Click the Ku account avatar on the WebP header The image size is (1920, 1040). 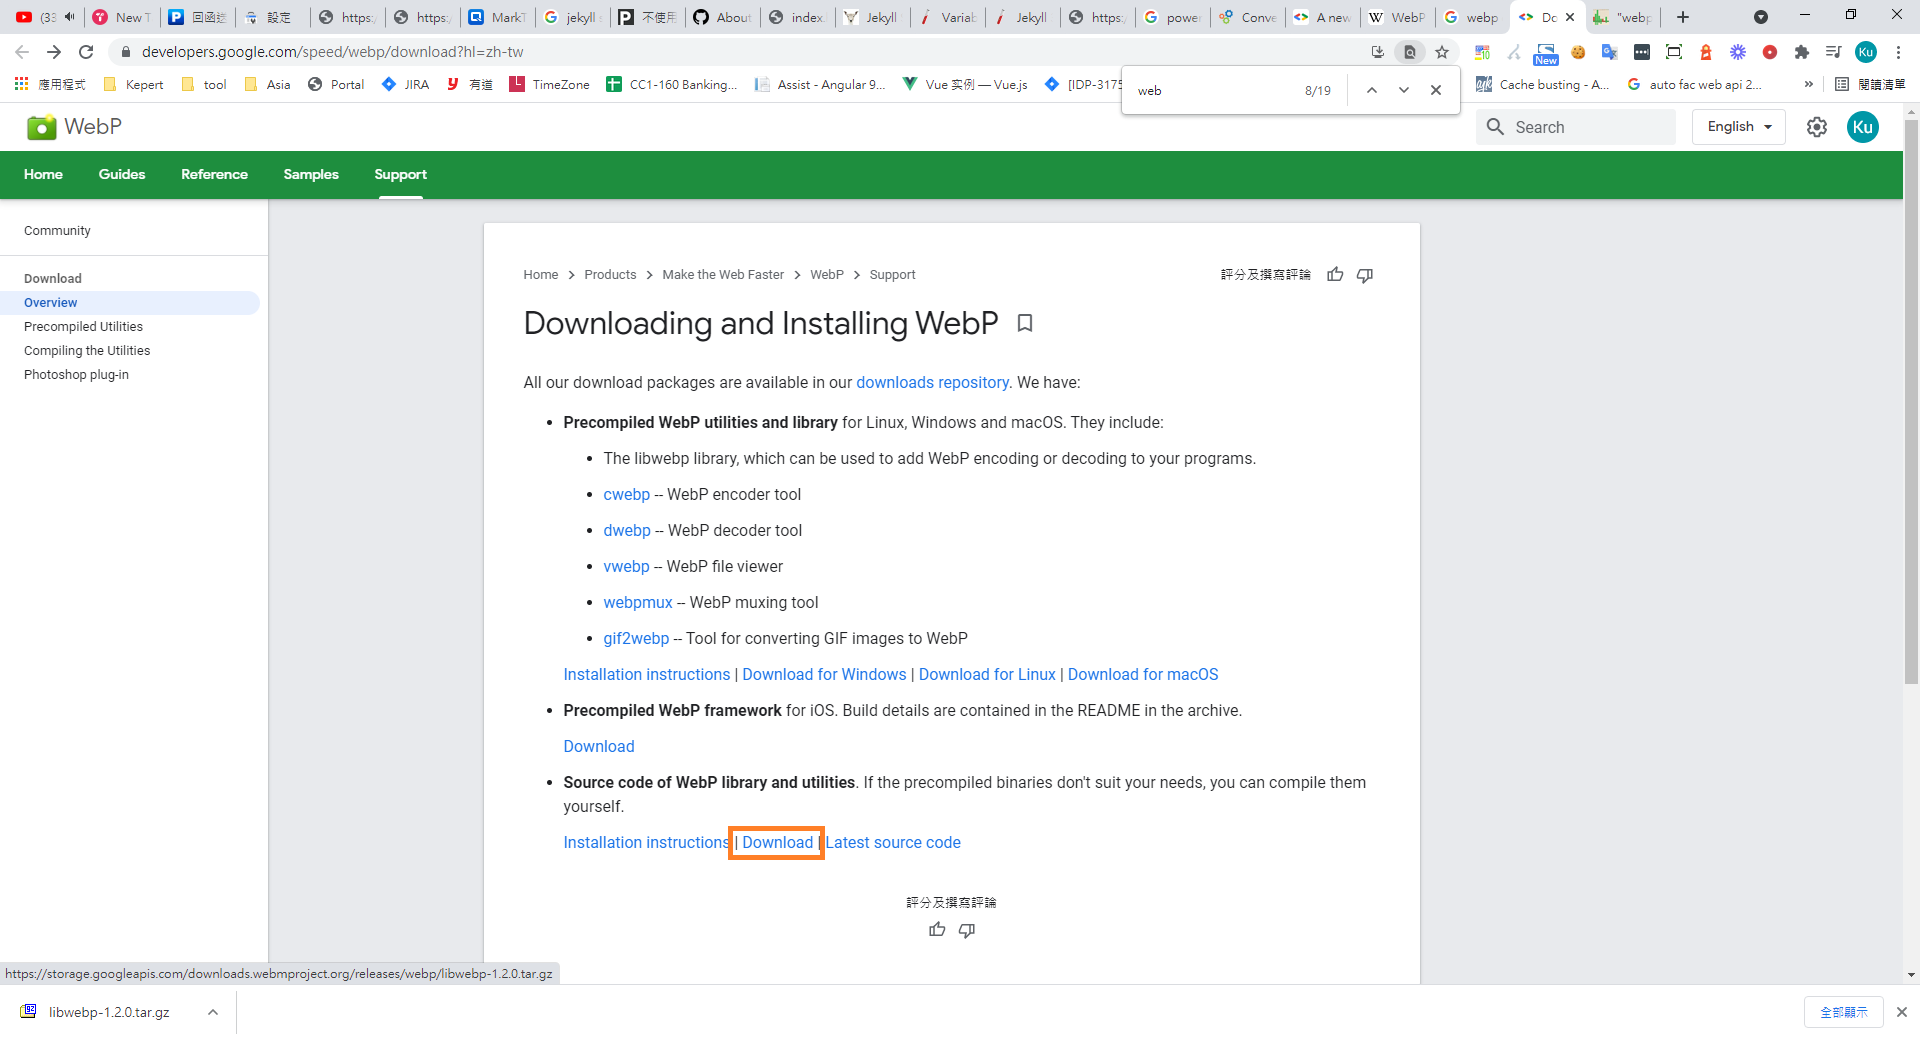click(x=1862, y=127)
